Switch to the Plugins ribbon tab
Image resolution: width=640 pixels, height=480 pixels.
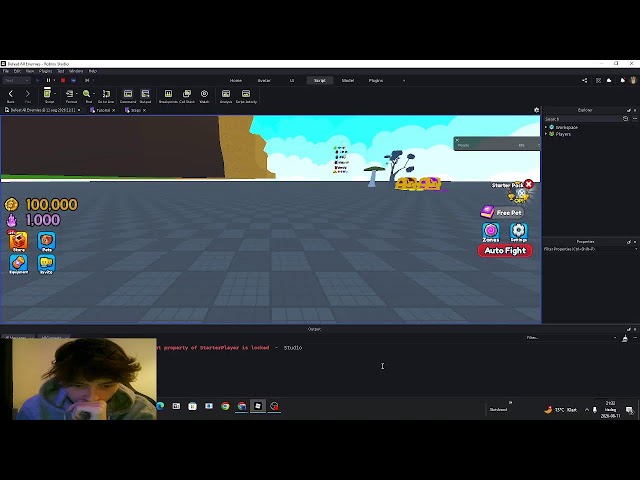[x=376, y=80]
